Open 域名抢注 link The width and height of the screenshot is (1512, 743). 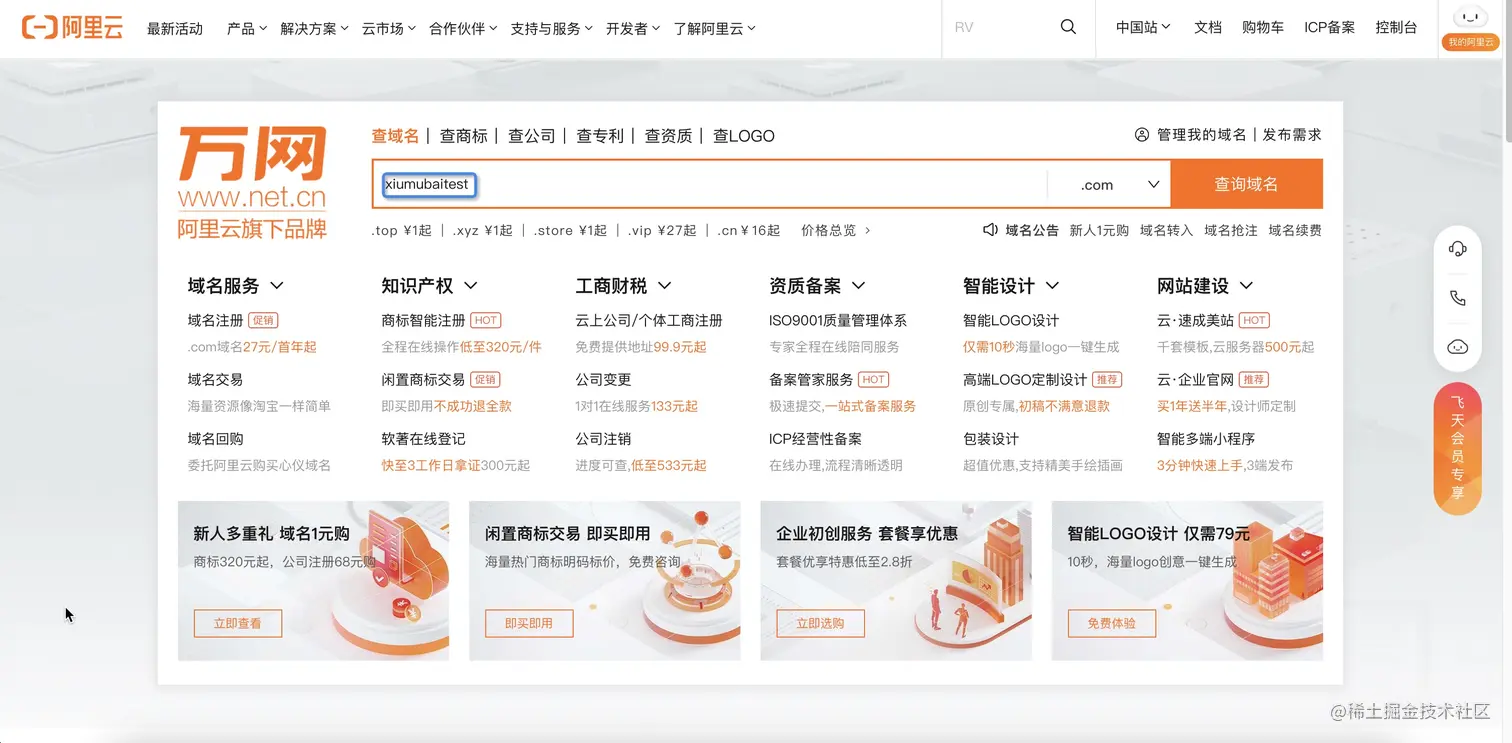(x=1231, y=230)
